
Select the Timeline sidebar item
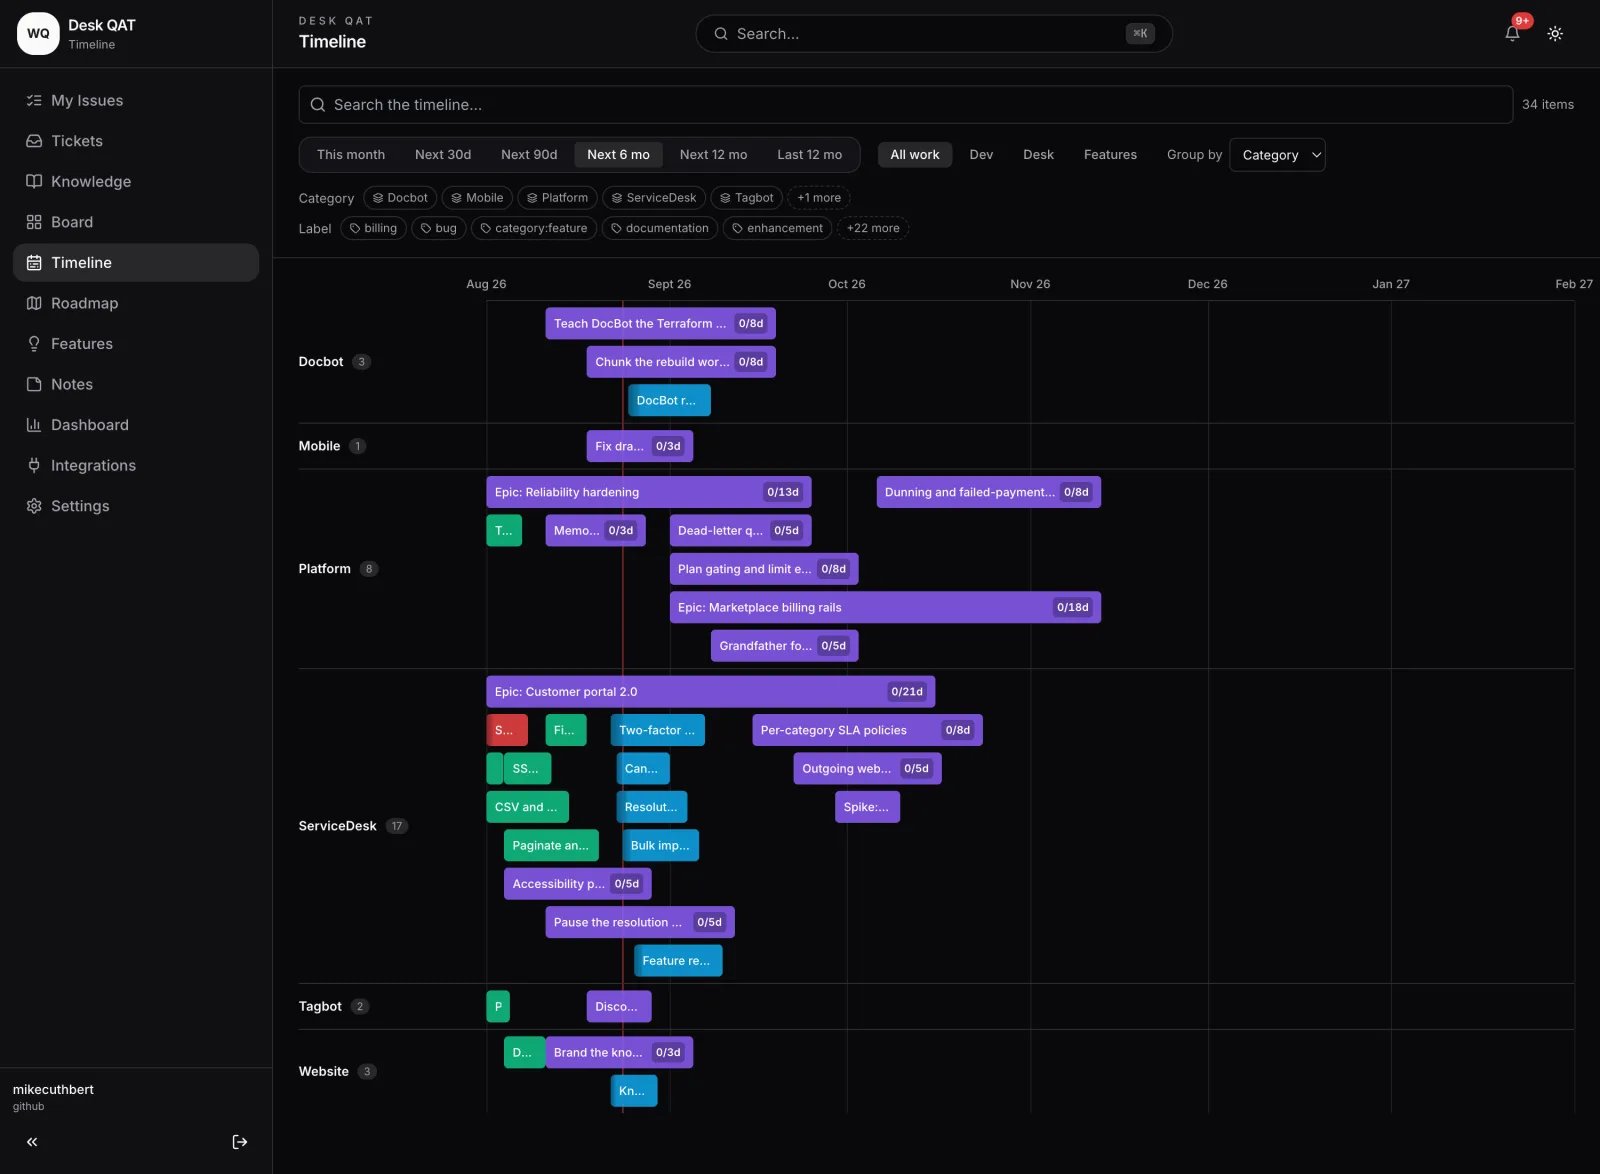(x=136, y=262)
